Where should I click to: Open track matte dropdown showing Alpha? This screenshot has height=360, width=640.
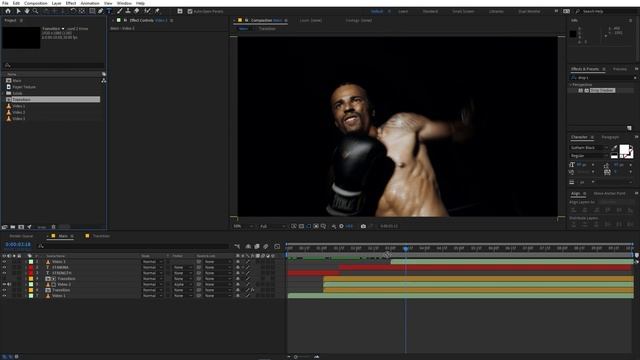[182, 284]
